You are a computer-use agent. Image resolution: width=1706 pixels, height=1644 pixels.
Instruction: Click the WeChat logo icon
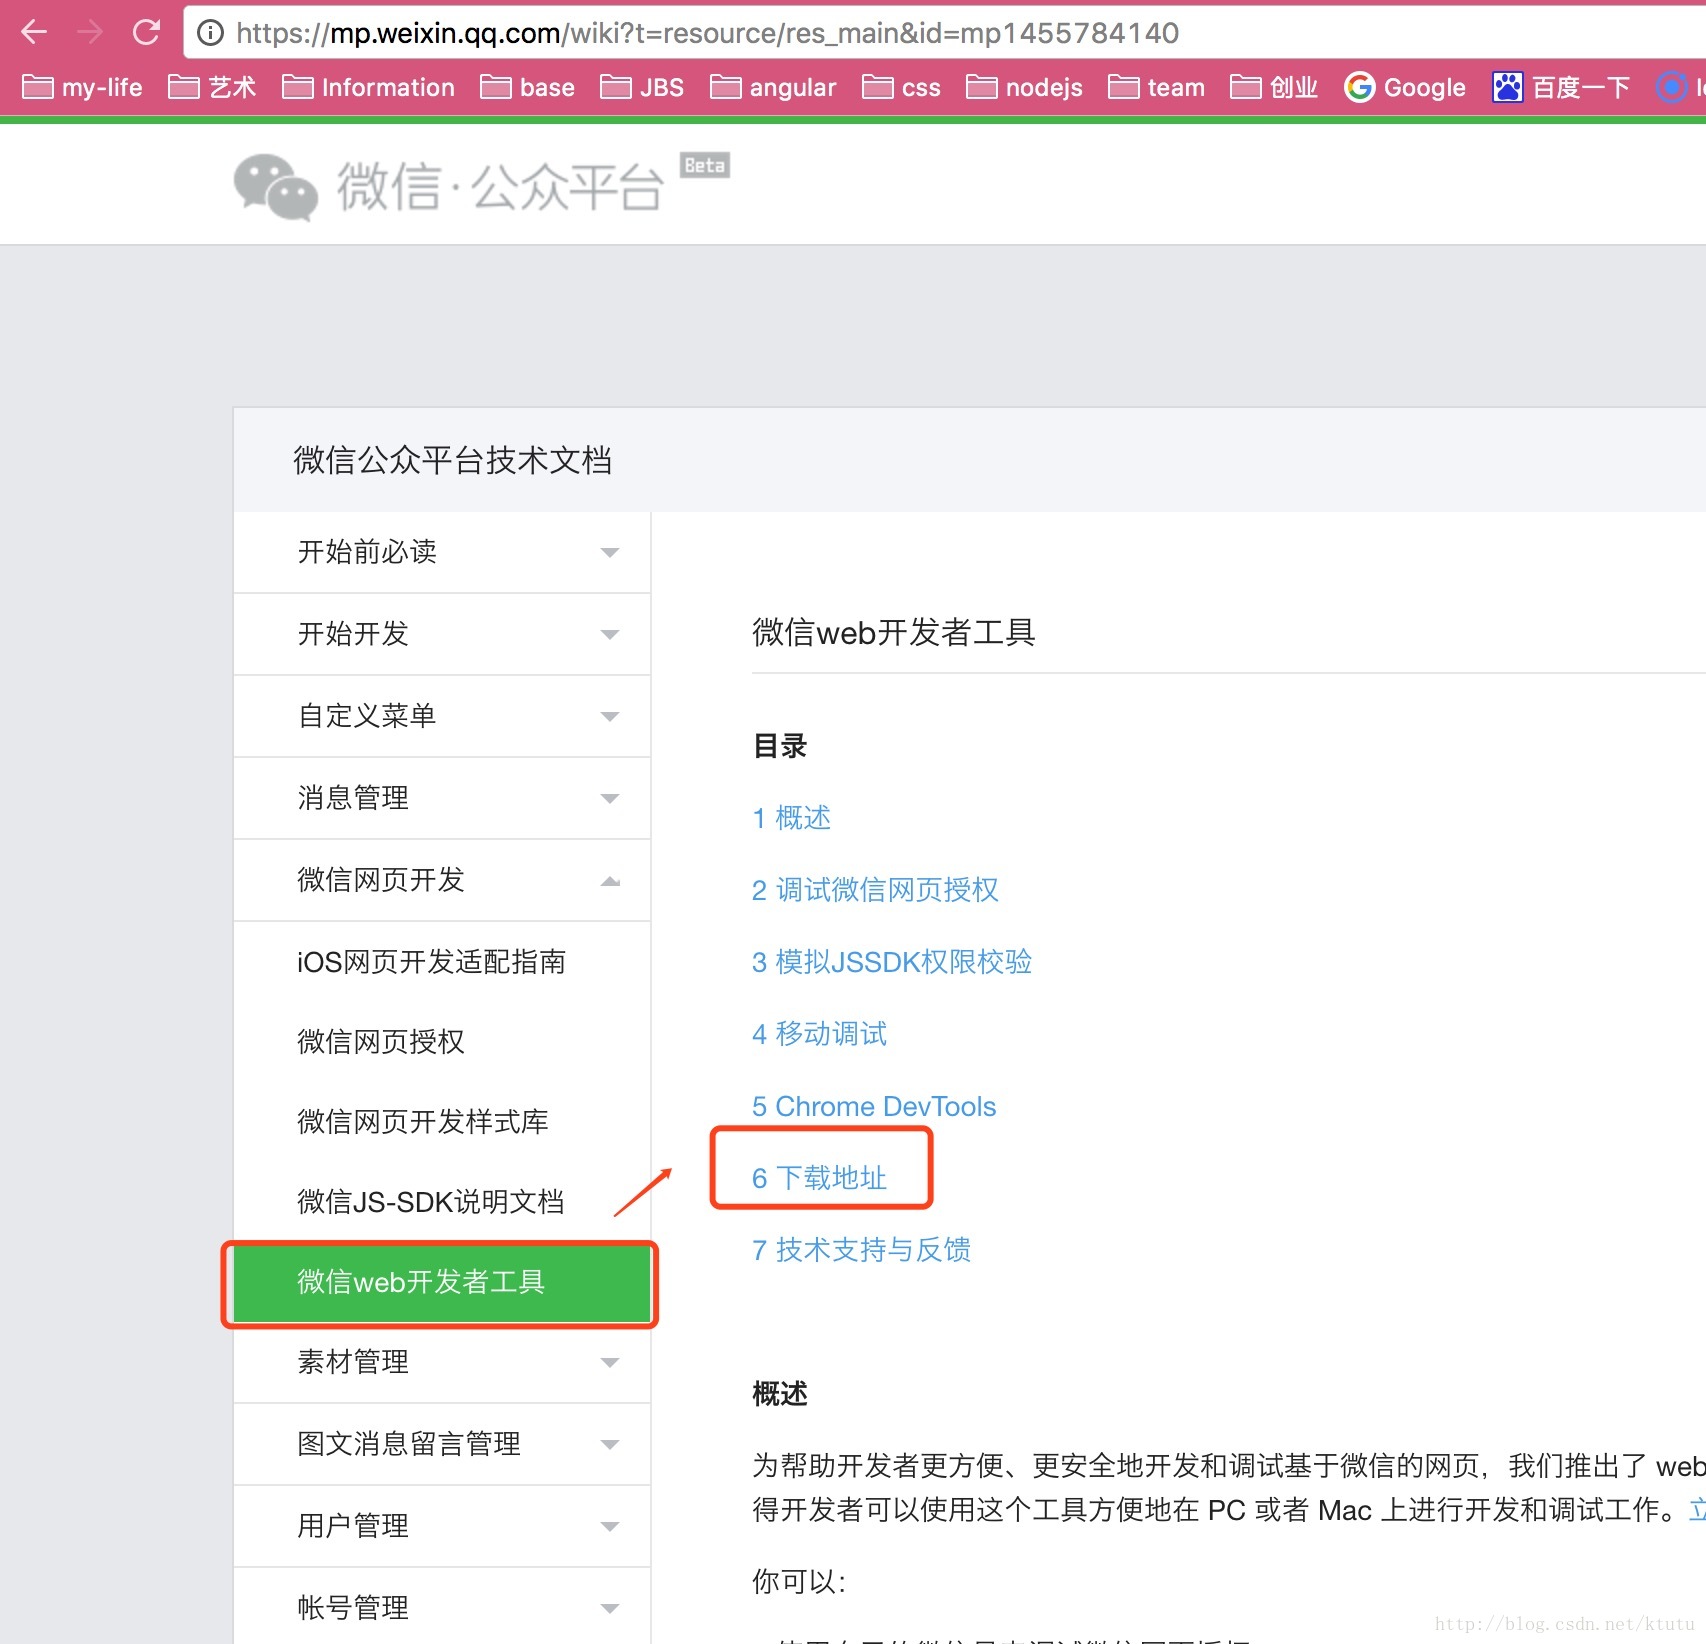click(x=276, y=187)
